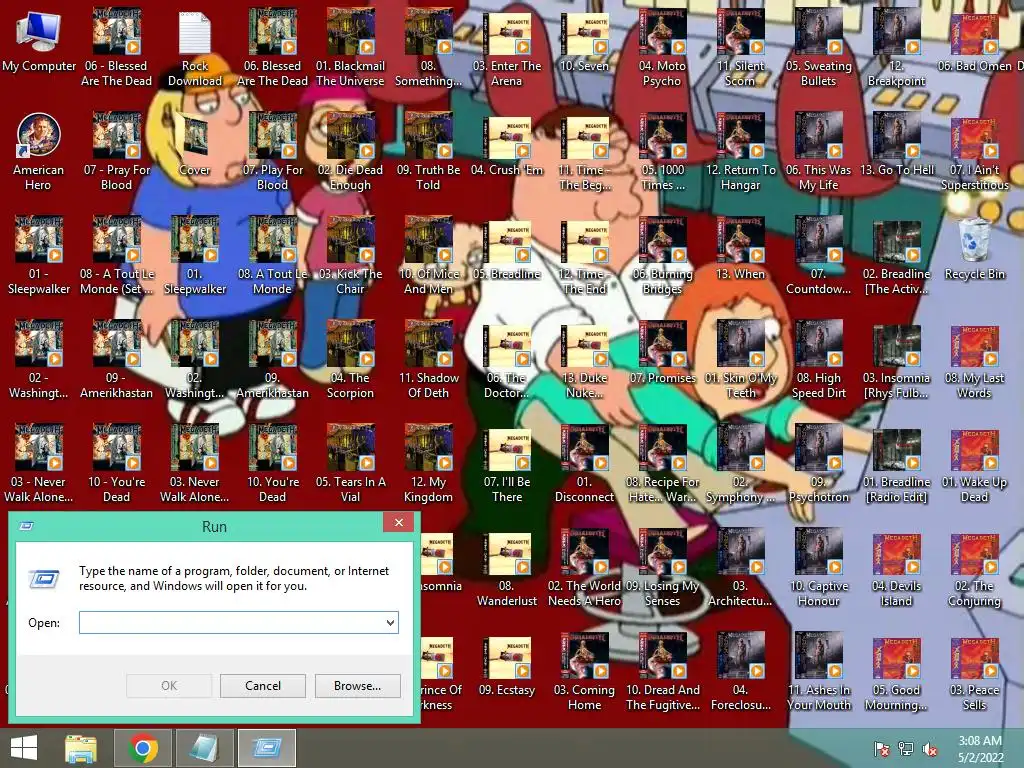This screenshot has height=768, width=1024.
Task: Select the 09. Psychotron file
Action: [x=818, y=463]
